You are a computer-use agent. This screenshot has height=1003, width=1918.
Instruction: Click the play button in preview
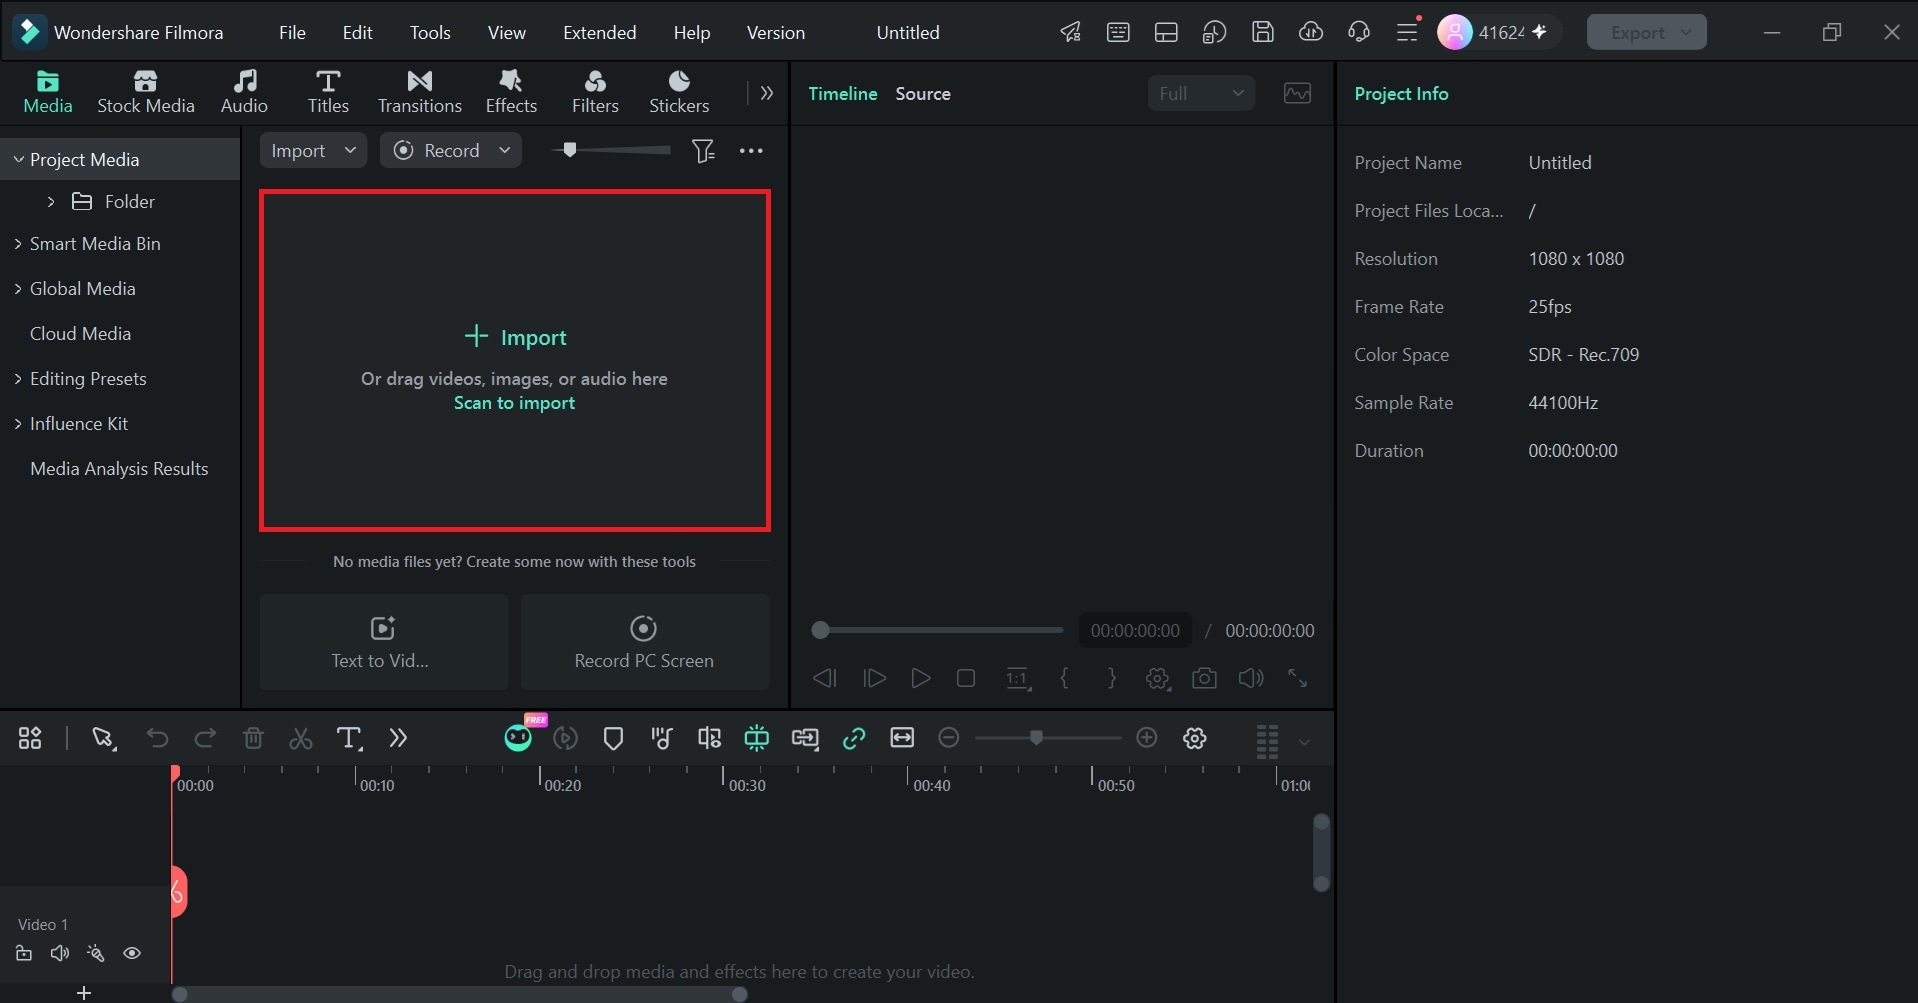pos(921,678)
